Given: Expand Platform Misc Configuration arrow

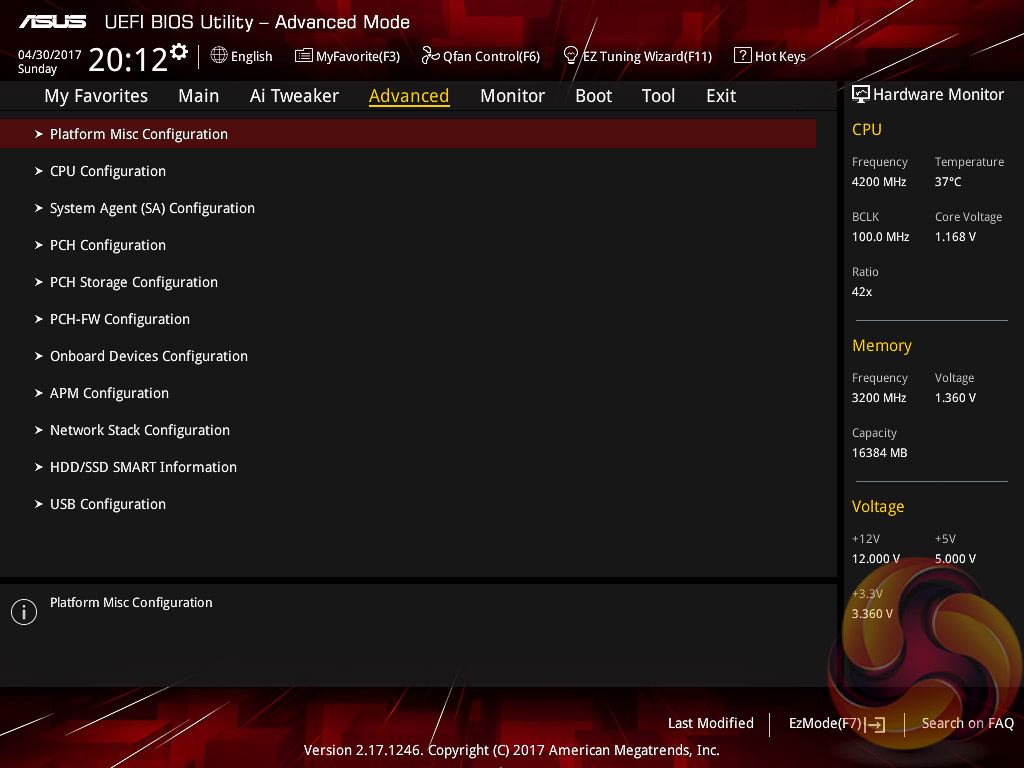Looking at the screenshot, I should 39,134.
